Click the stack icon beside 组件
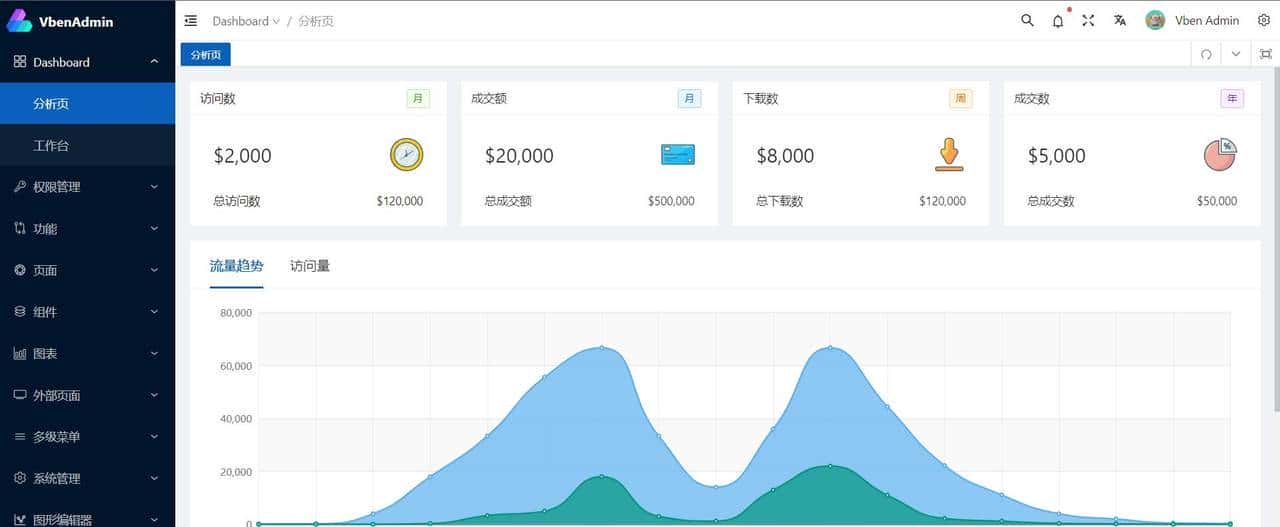This screenshot has width=1280, height=527. pos(20,312)
